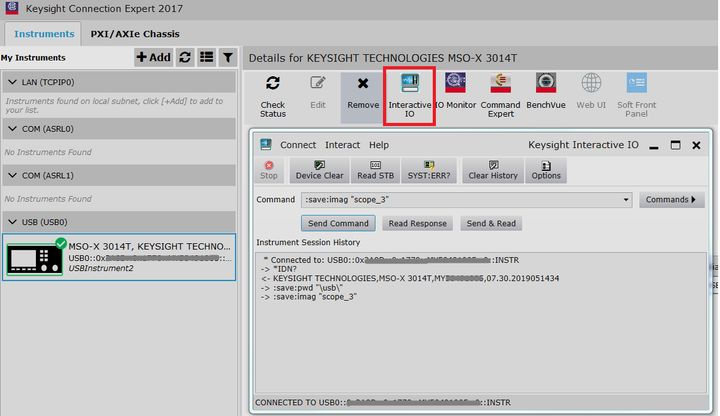Switch to the Instruments tab
The image size is (720, 416).
click(44, 34)
